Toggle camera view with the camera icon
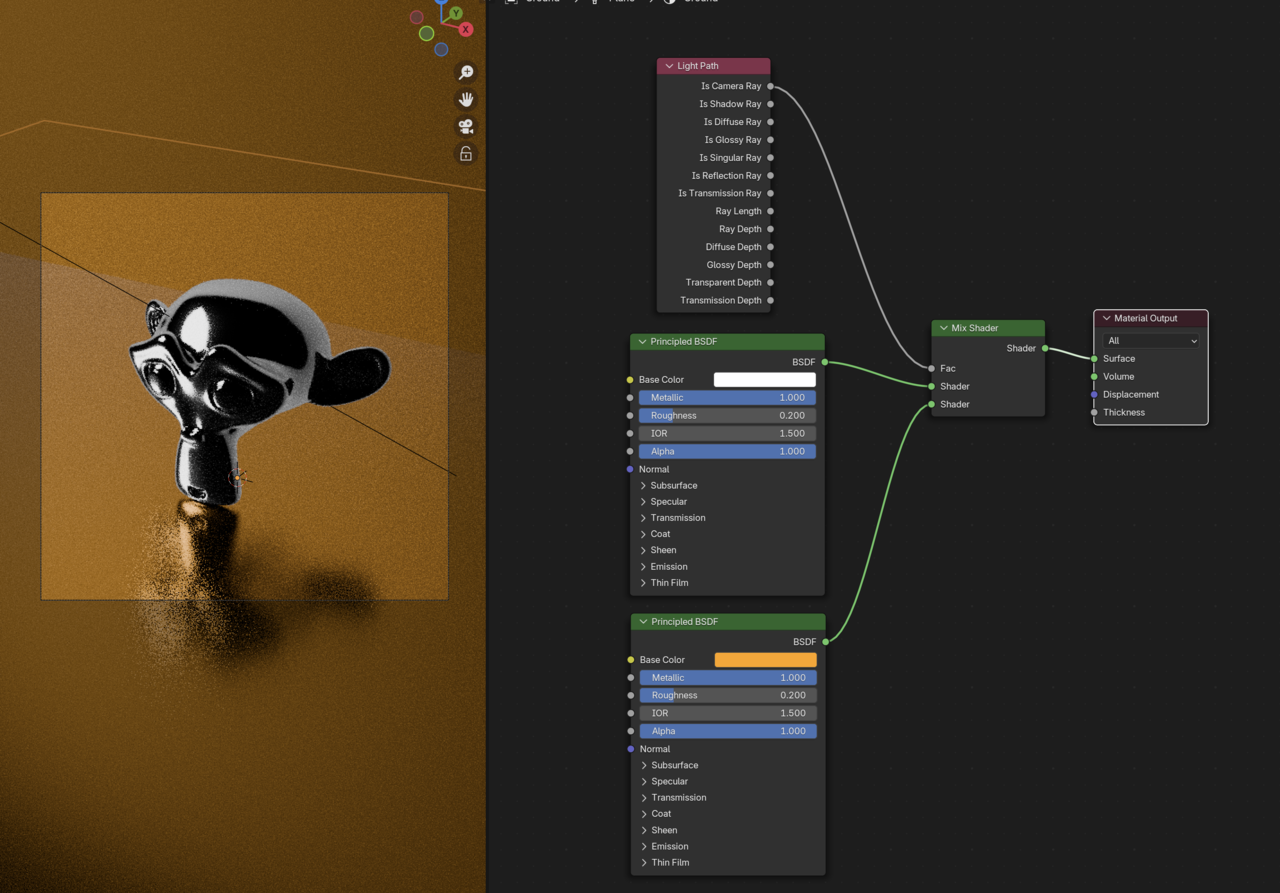Image resolution: width=1280 pixels, height=893 pixels. pyautogui.click(x=466, y=127)
